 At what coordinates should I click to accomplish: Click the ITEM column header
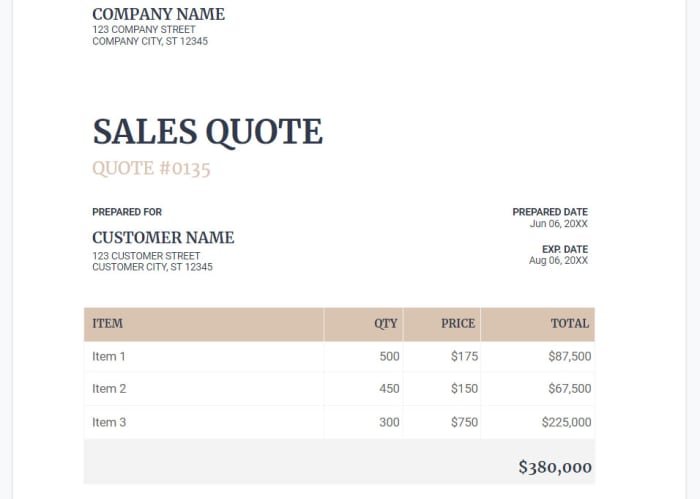pos(108,324)
